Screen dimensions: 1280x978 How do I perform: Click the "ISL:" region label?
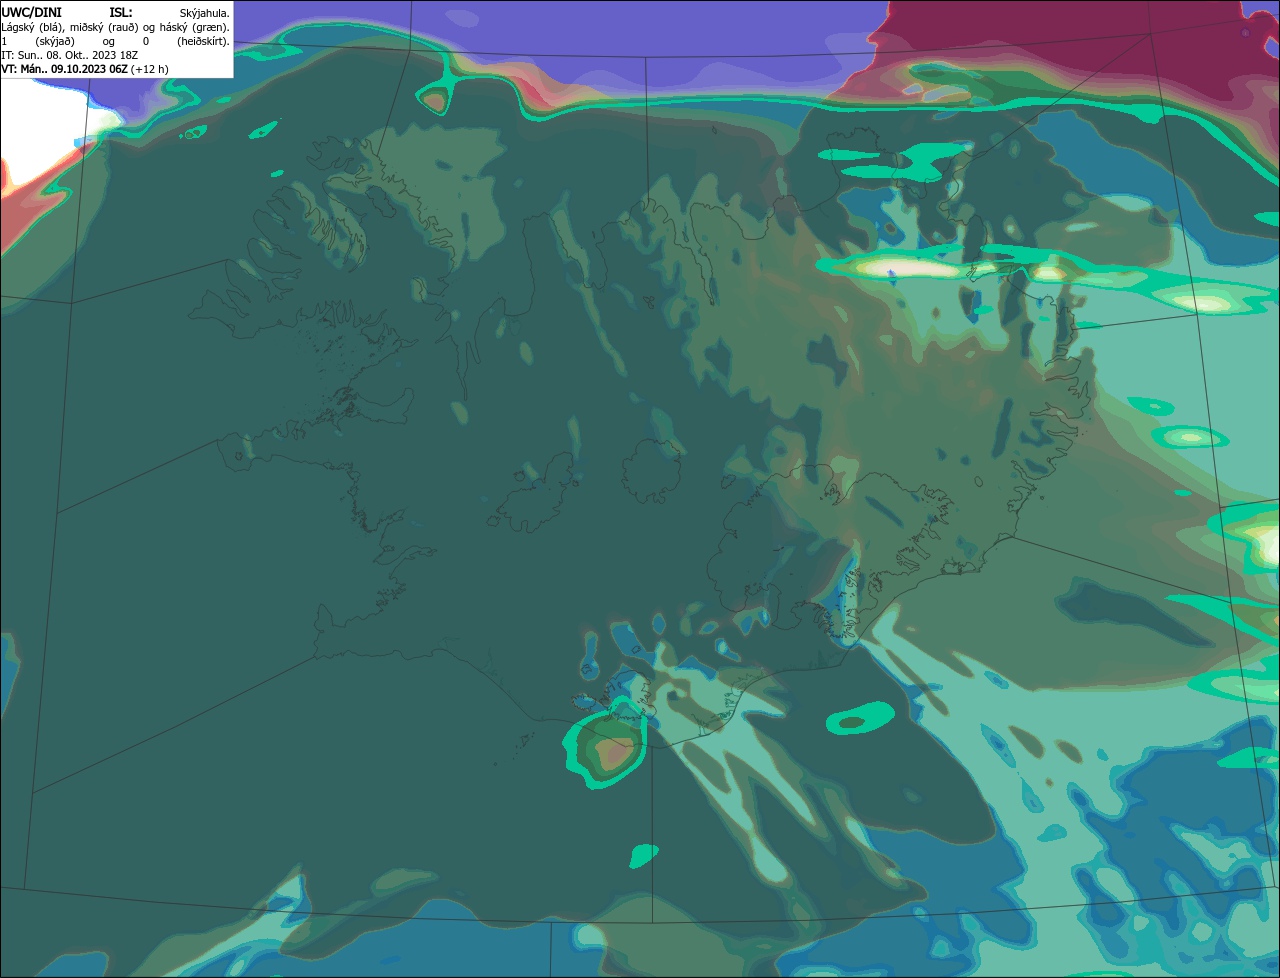coord(121,13)
